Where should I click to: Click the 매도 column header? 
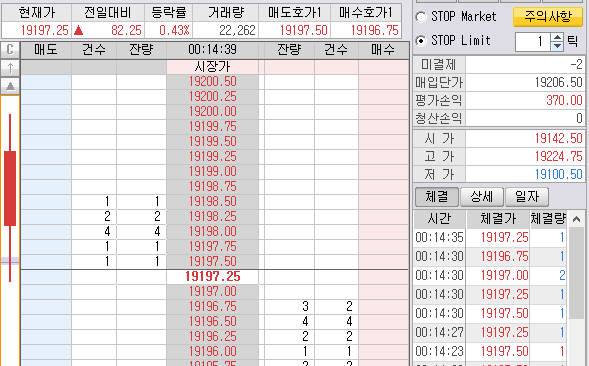pyautogui.click(x=46, y=50)
